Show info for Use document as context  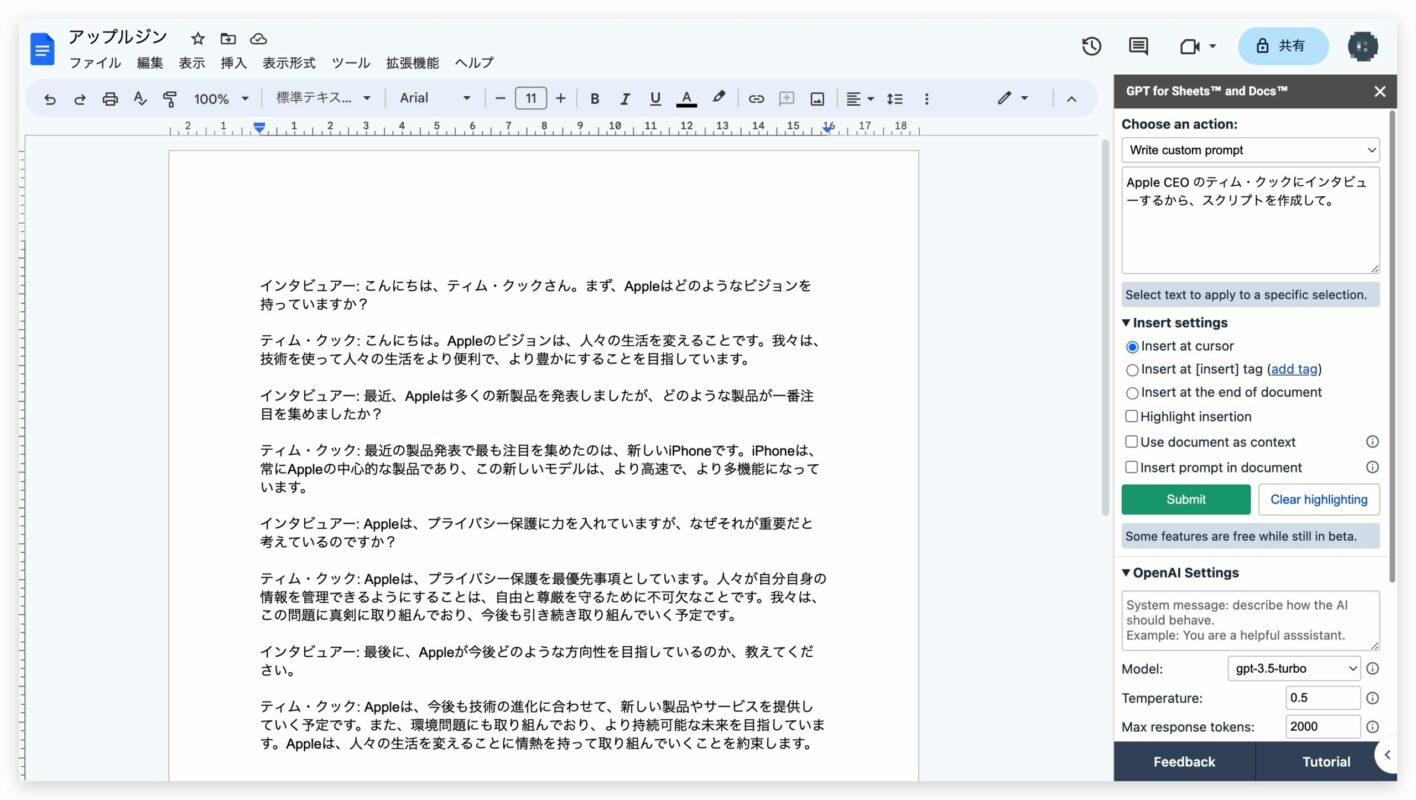click(x=1372, y=442)
